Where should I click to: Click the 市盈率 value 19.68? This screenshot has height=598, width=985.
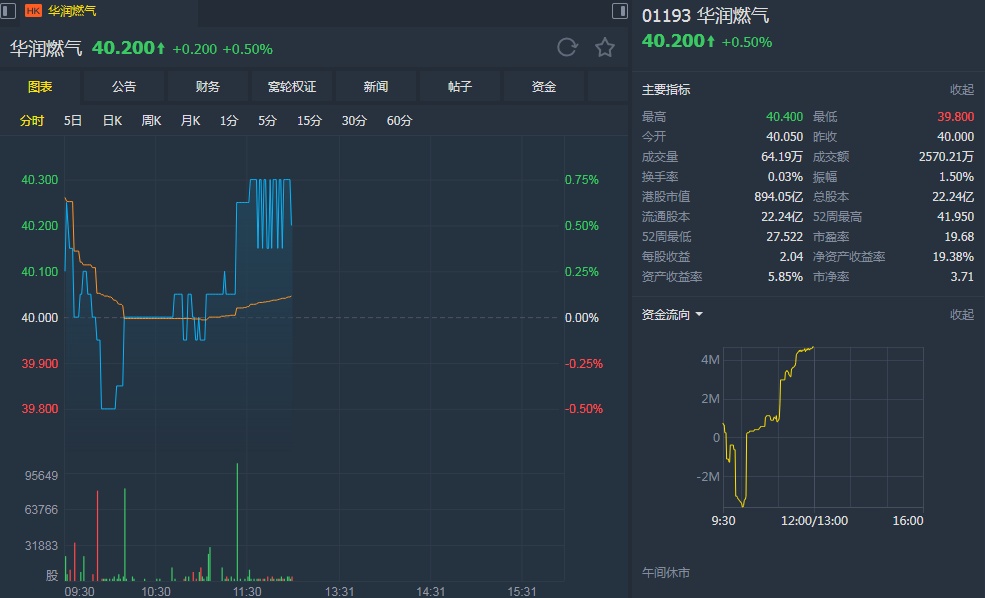[x=959, y=237]
